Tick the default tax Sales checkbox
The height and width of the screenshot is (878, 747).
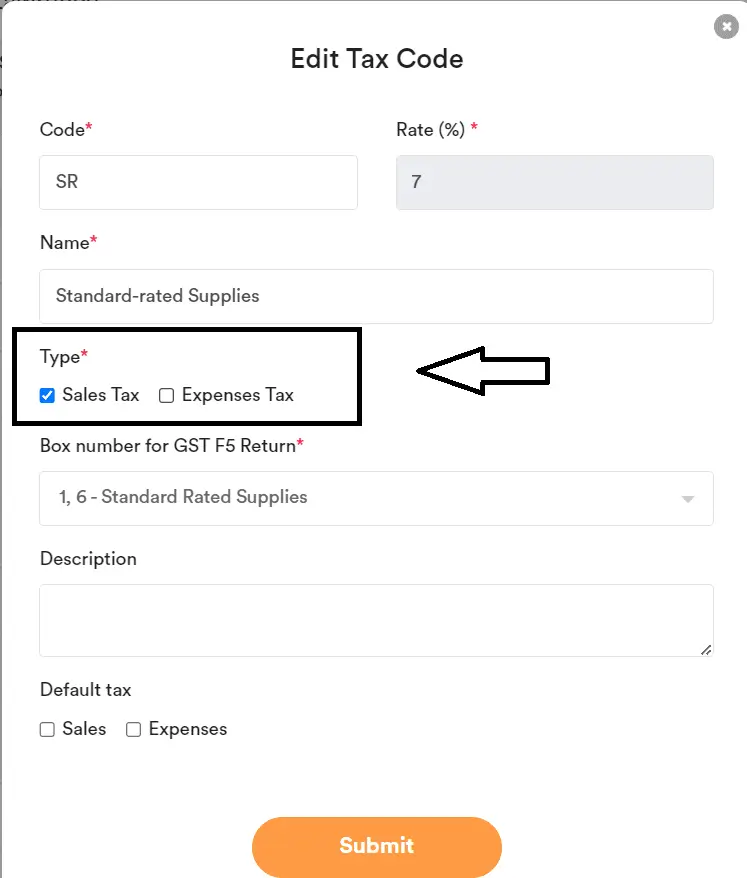click(x=47, y=730)
